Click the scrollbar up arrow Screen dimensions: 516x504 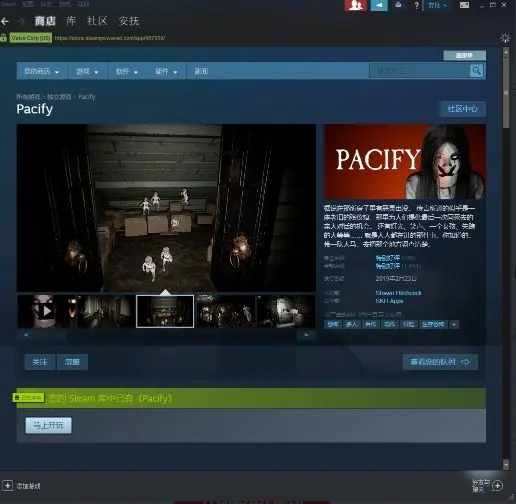[506, 52]
